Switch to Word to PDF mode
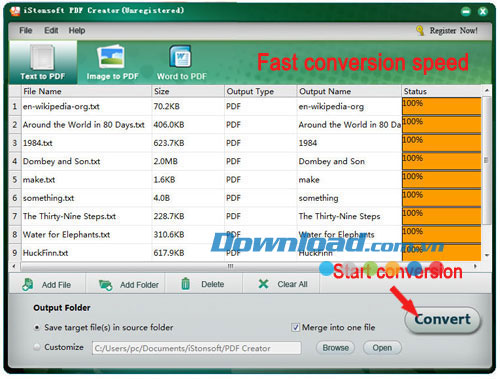The height and width of the screenshot is (379, 500). tap(182, 62)
